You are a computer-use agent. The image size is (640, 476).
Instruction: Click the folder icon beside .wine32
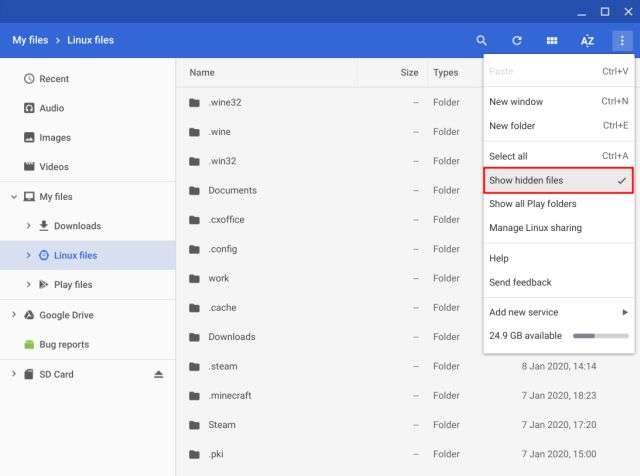(194, 102)
